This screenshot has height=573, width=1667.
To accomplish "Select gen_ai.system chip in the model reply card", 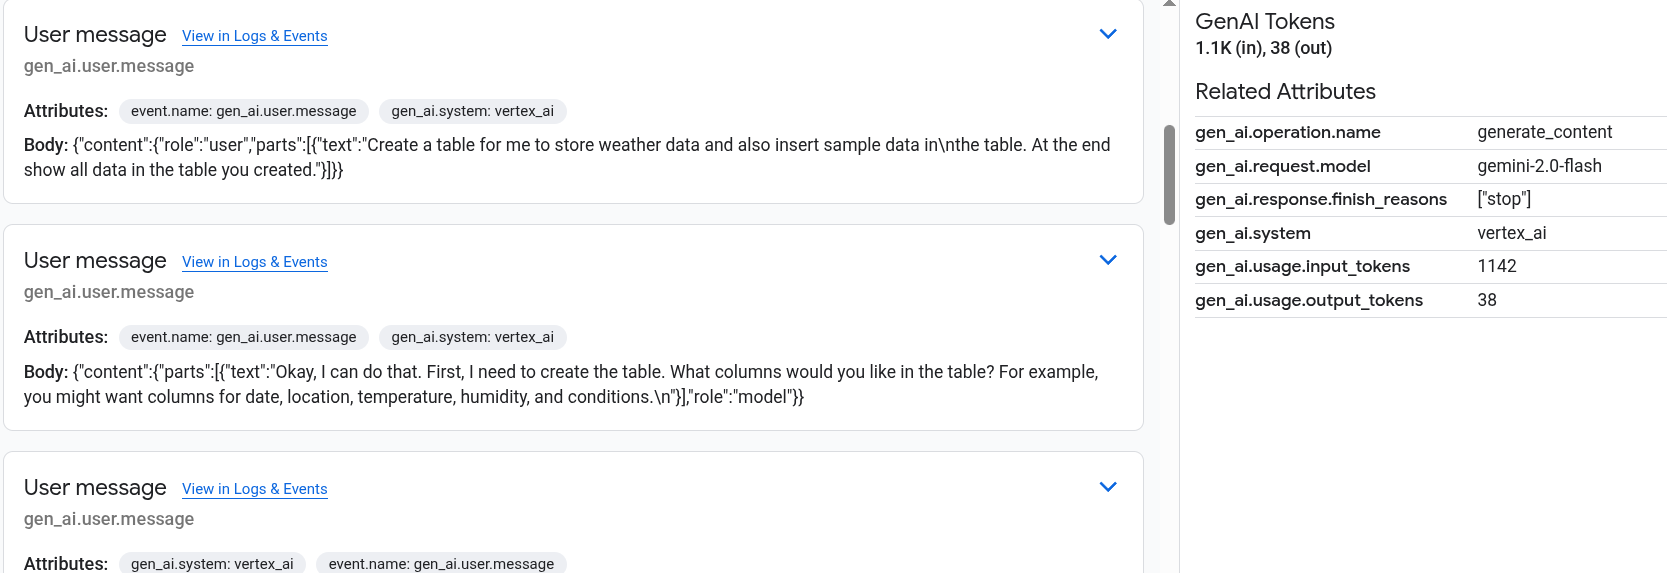I will [x=472, y=337].
